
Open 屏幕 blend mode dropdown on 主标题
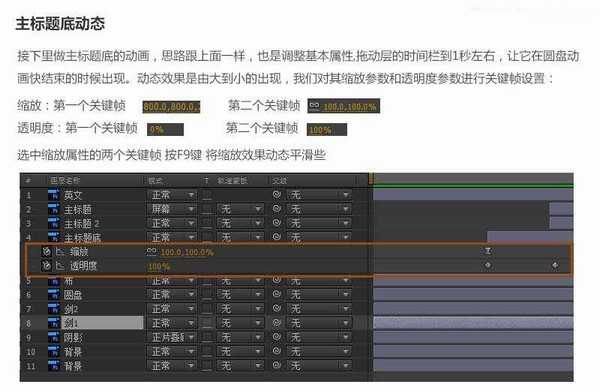(x=171, y=209)
